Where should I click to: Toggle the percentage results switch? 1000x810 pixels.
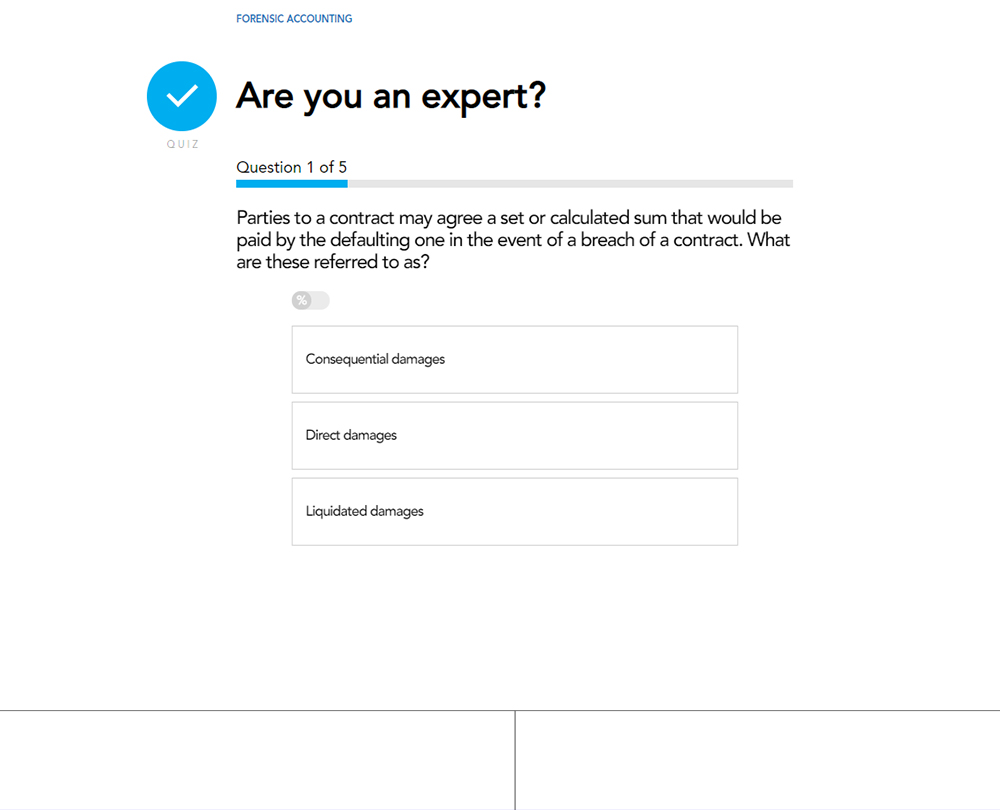pos(310,301)
